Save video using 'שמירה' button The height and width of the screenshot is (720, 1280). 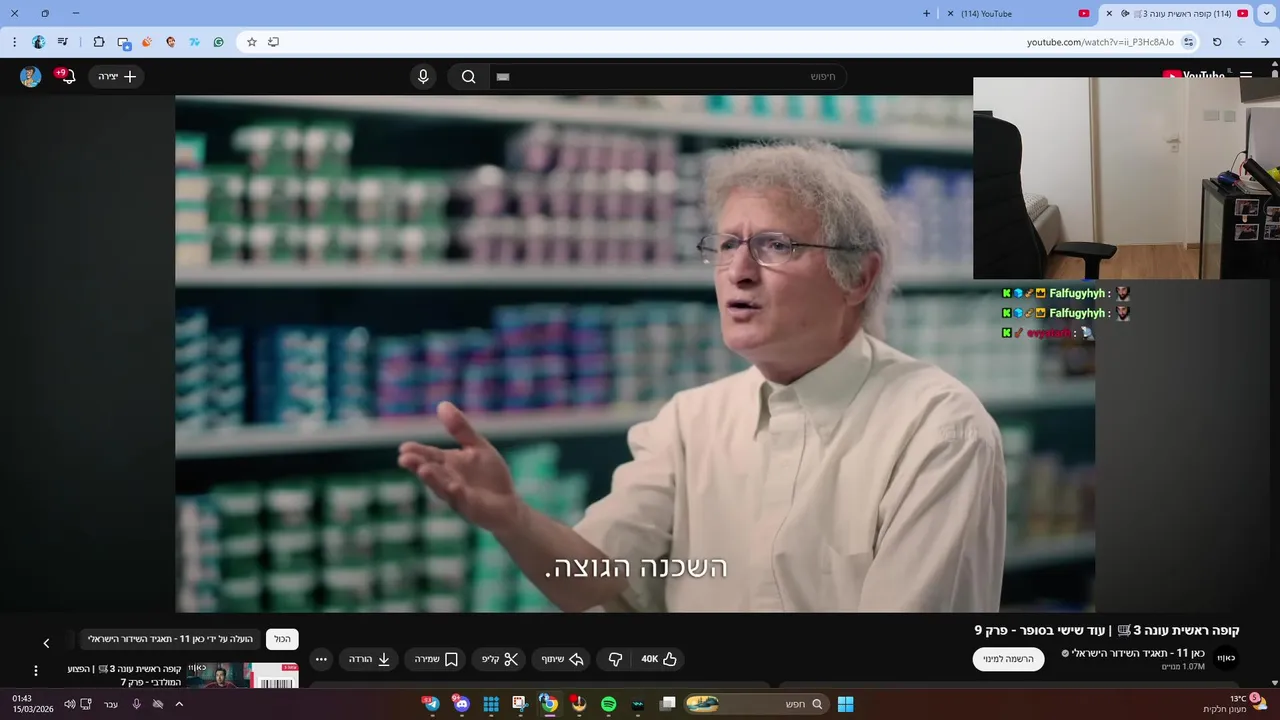(x=436, y=659)
